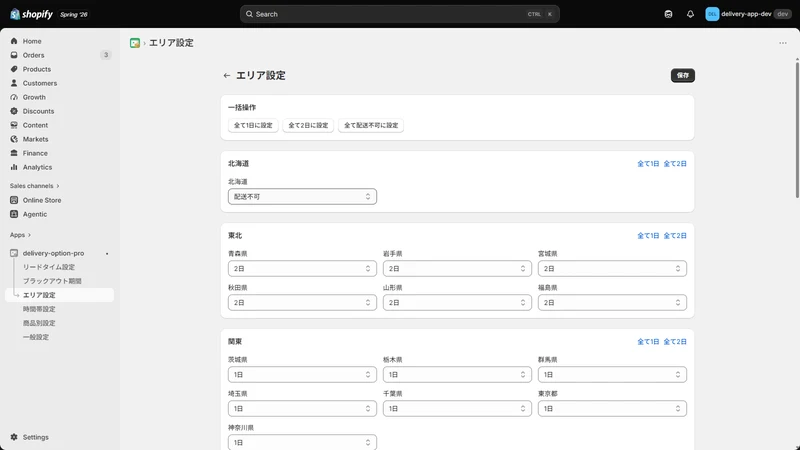Click the pin dot next to delivery-option-pro
Screen dimensions: 800x450
107,254
